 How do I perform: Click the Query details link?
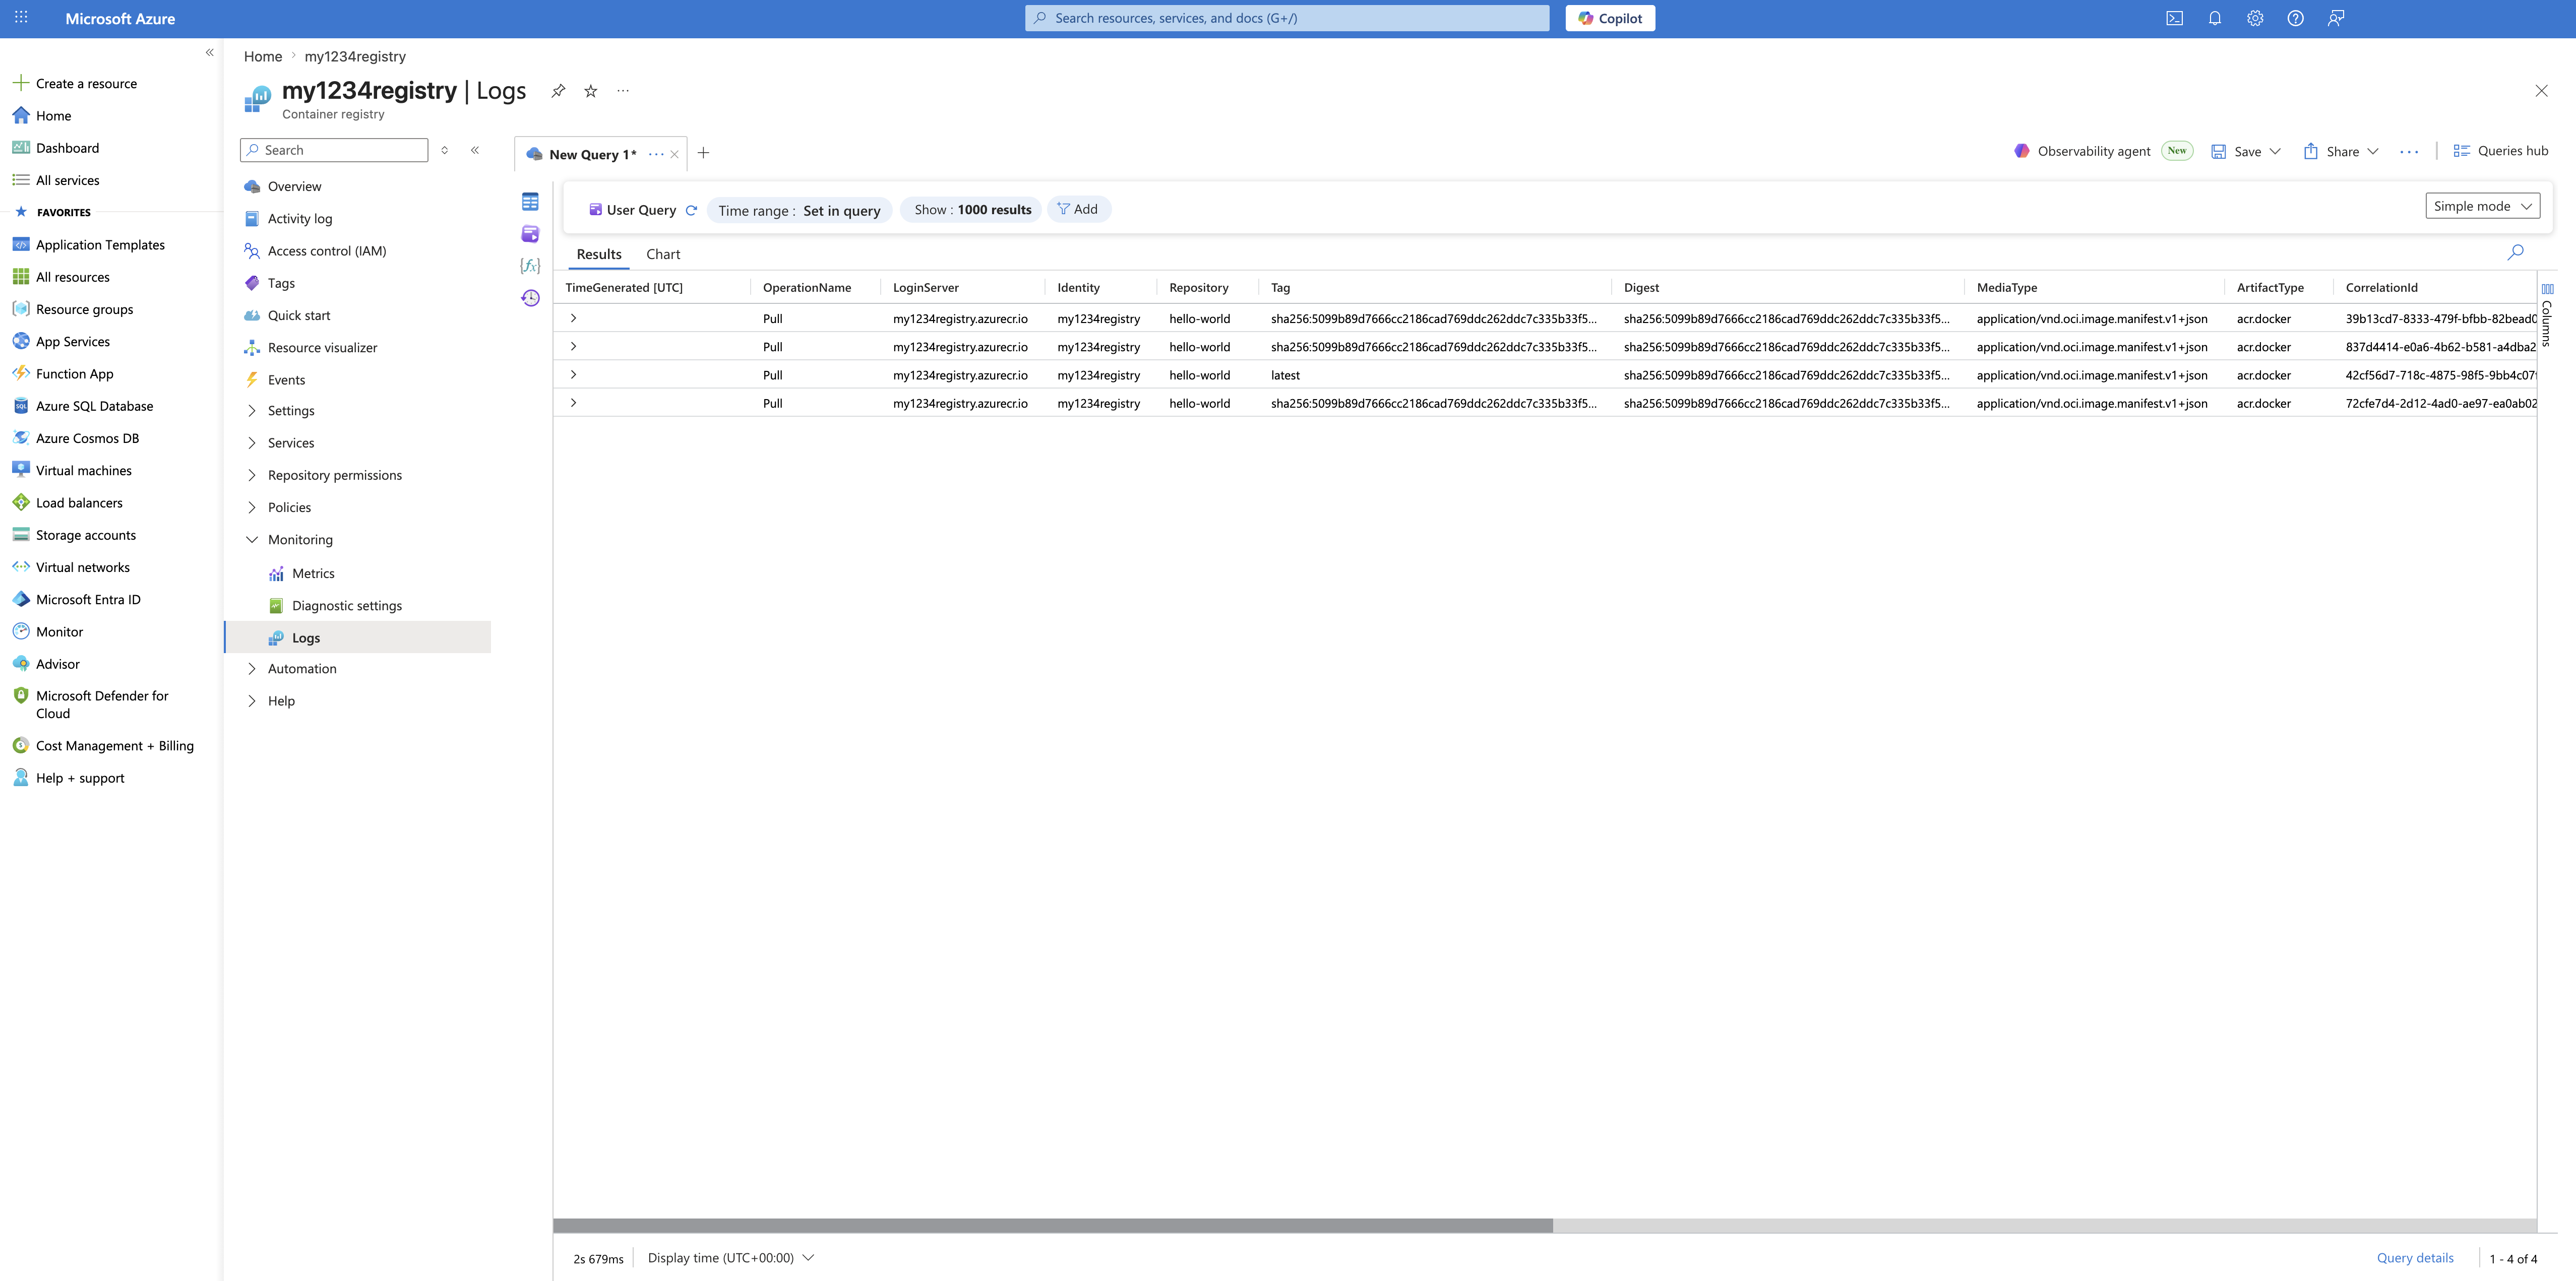coord(2414,1258)
